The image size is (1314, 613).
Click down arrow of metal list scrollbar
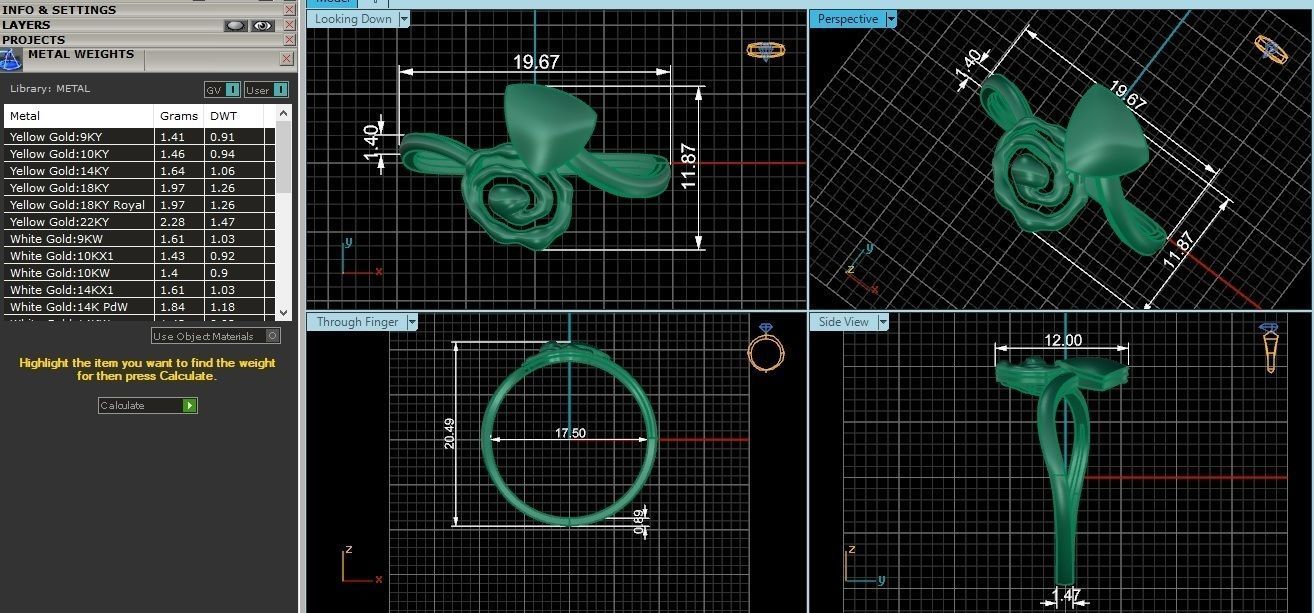[283, 313]
